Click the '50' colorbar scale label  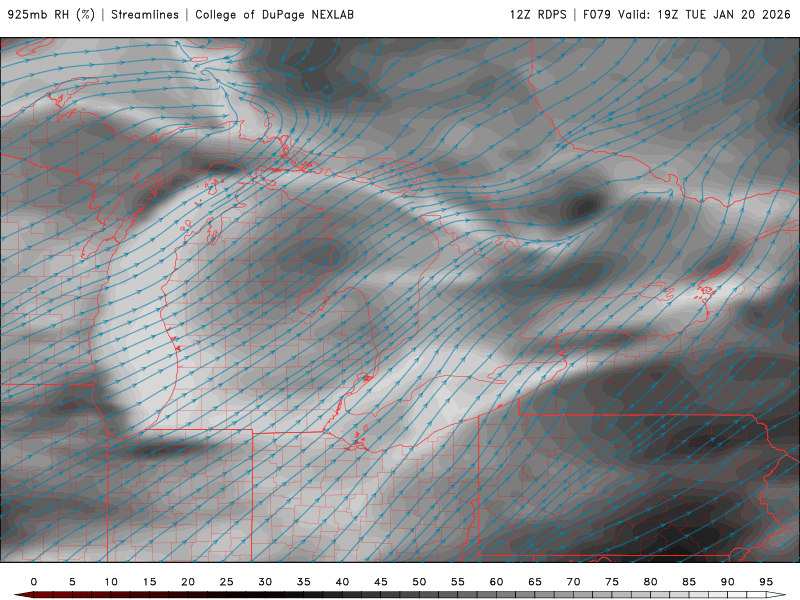coord(419,582)
